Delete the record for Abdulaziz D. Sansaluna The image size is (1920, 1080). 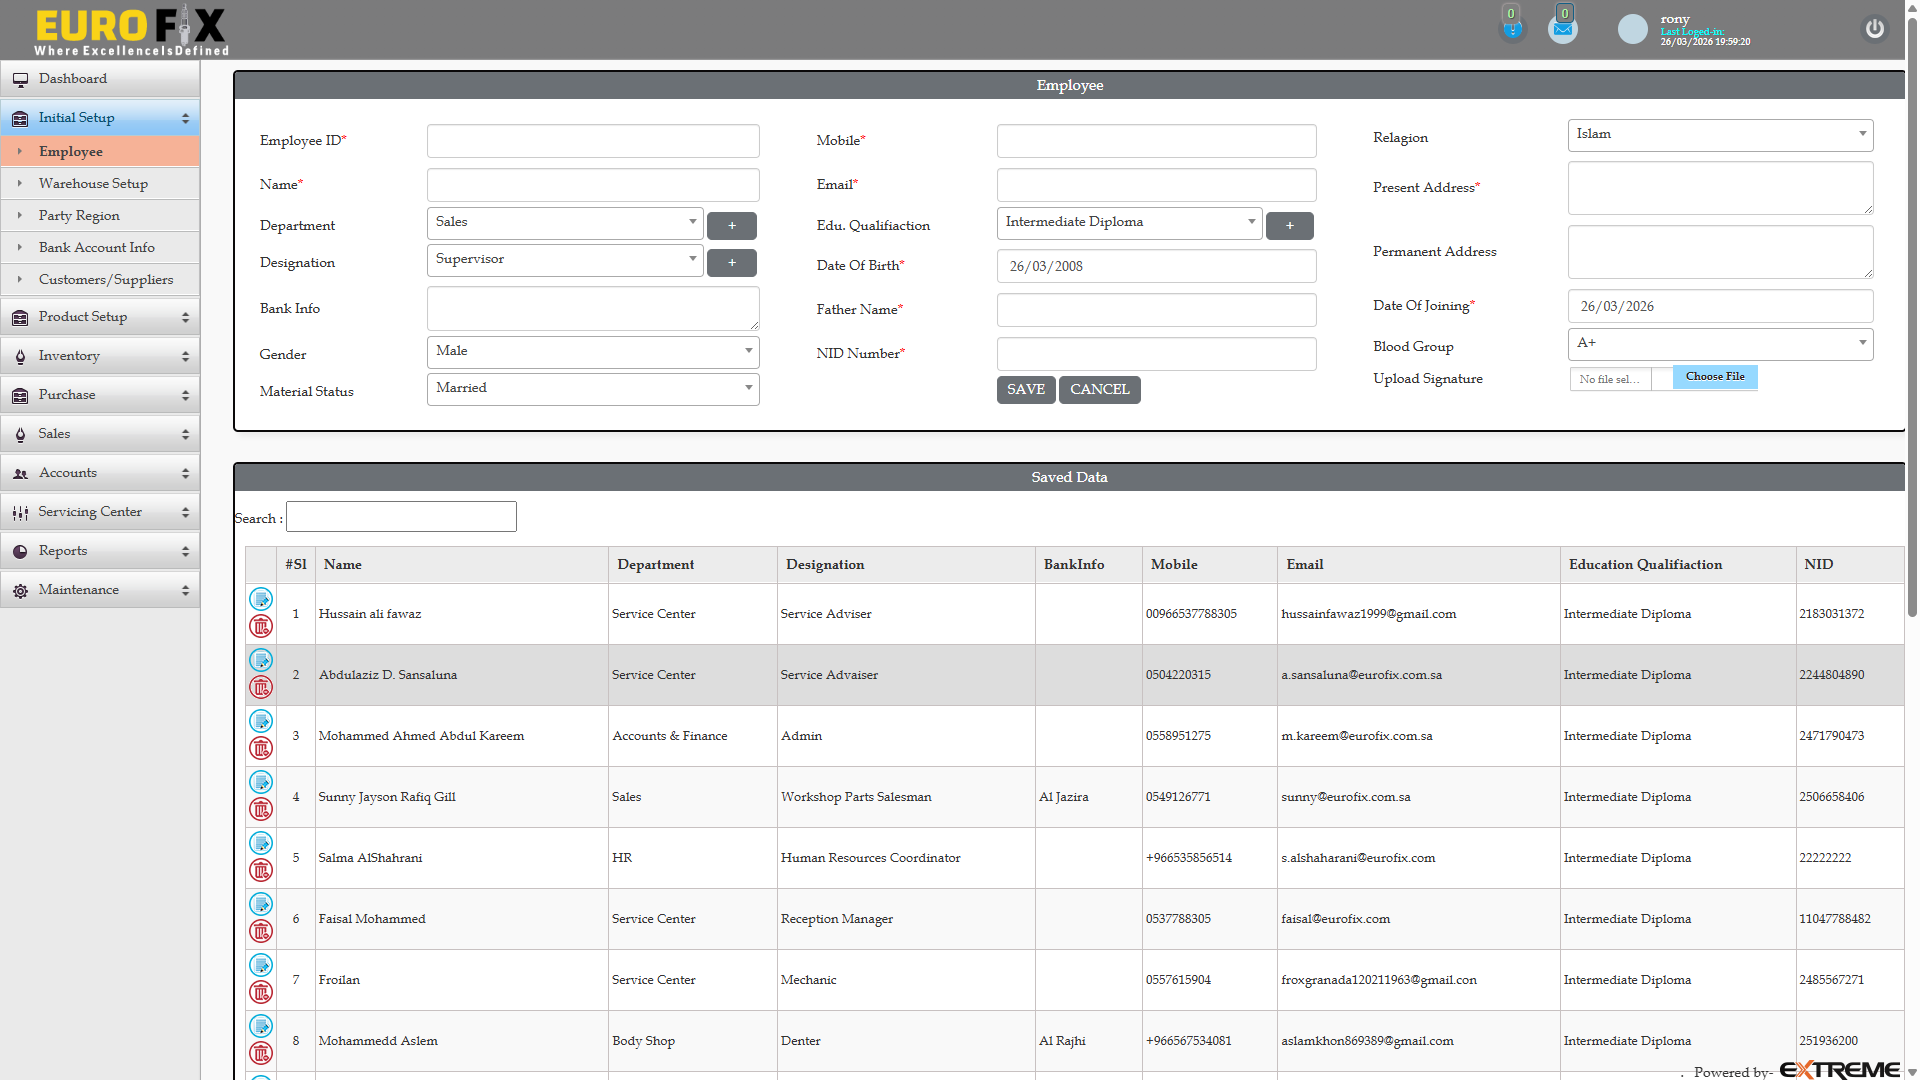261,688
